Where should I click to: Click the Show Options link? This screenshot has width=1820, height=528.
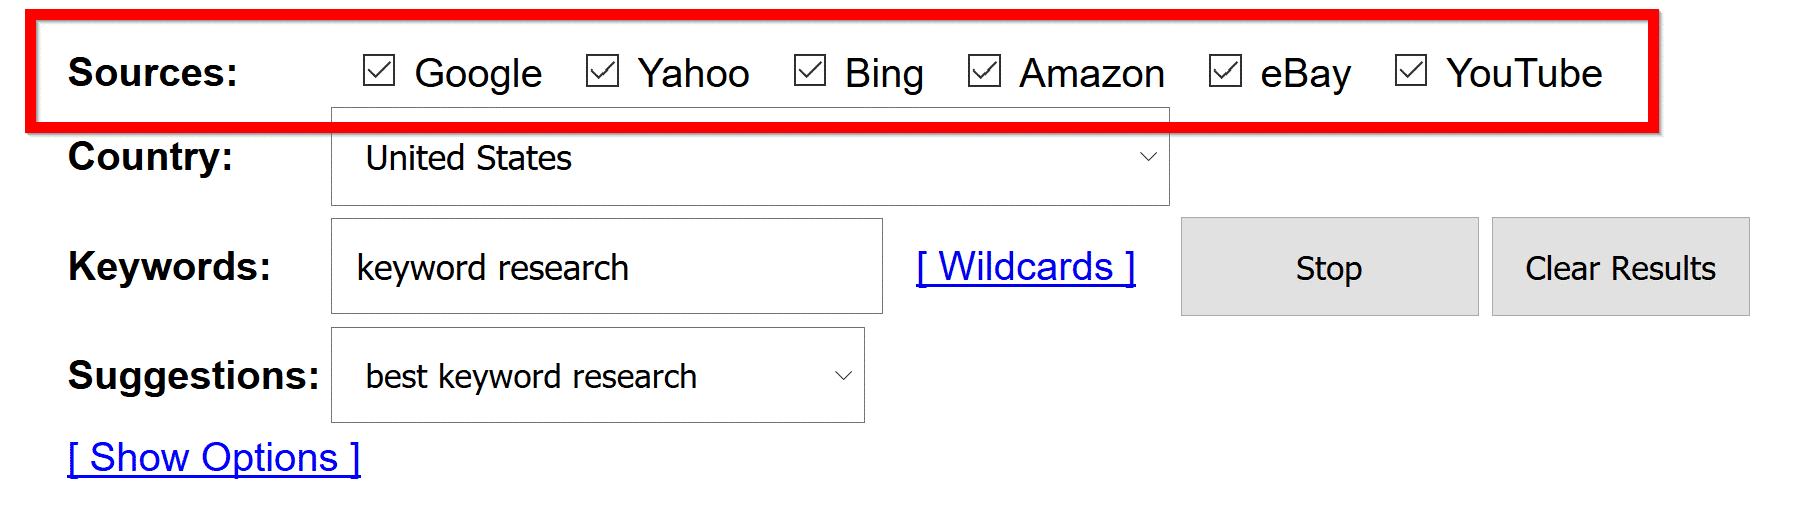tap(214, 458)
